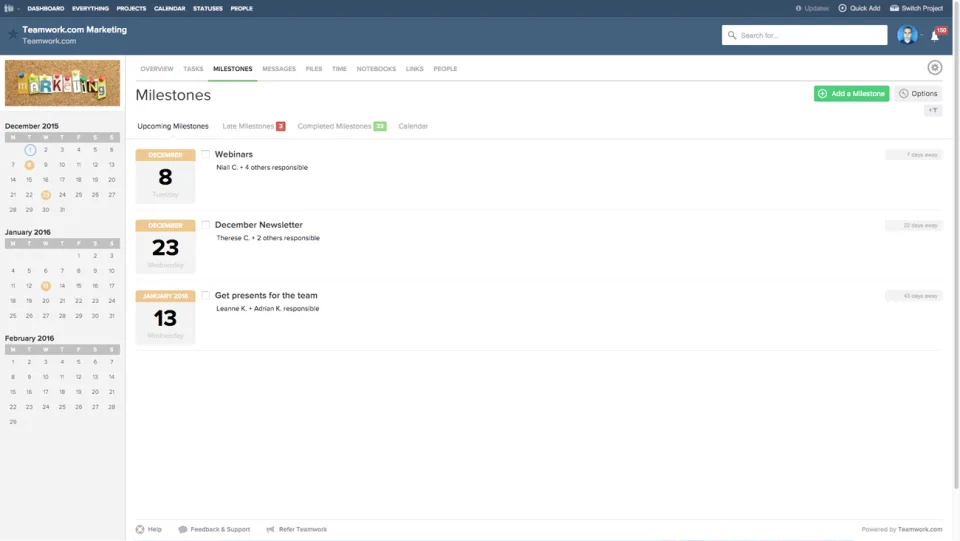Click the Switch Project icon
The image size is (960, 541).
[x=894, y=9]
